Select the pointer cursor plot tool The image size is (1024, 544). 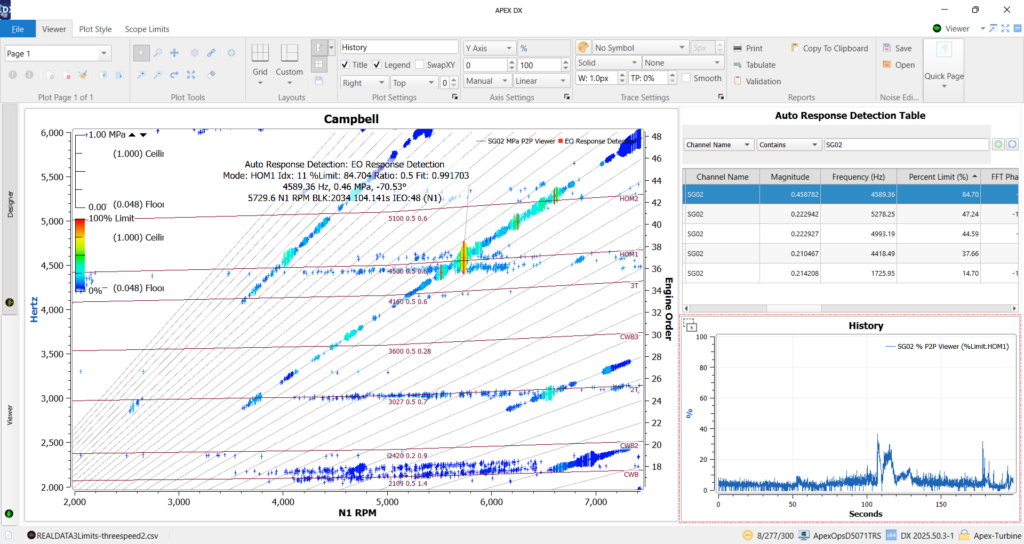pos(142,53)
